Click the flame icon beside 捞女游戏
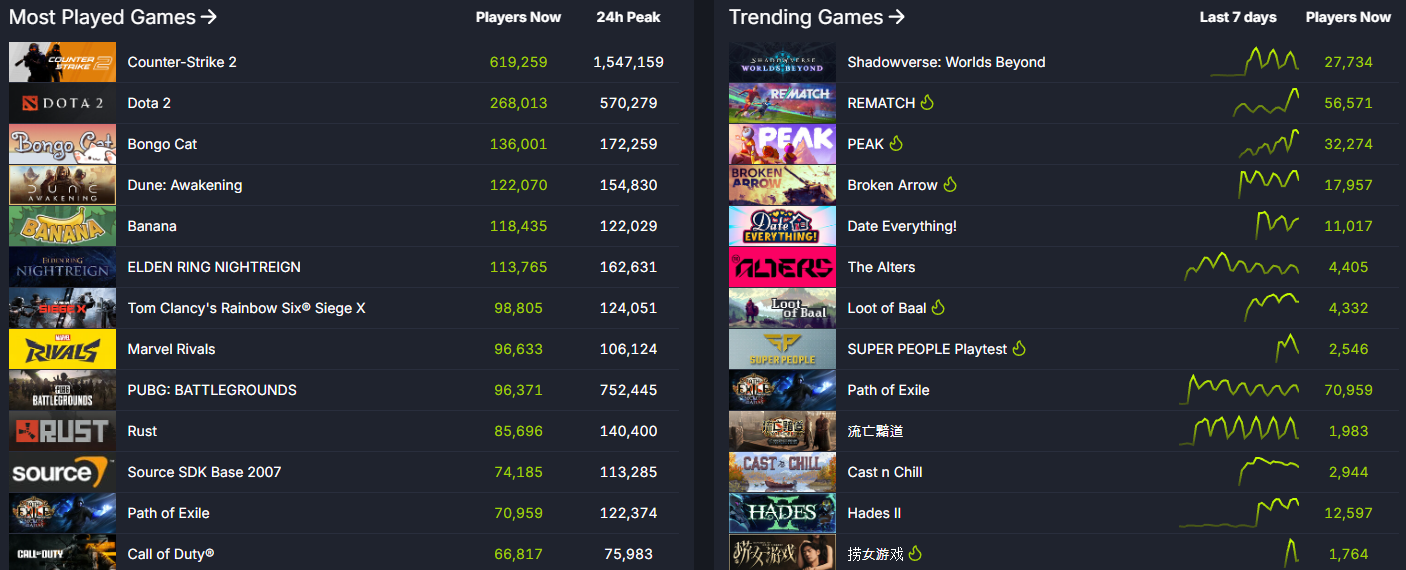 coord(915,553)
